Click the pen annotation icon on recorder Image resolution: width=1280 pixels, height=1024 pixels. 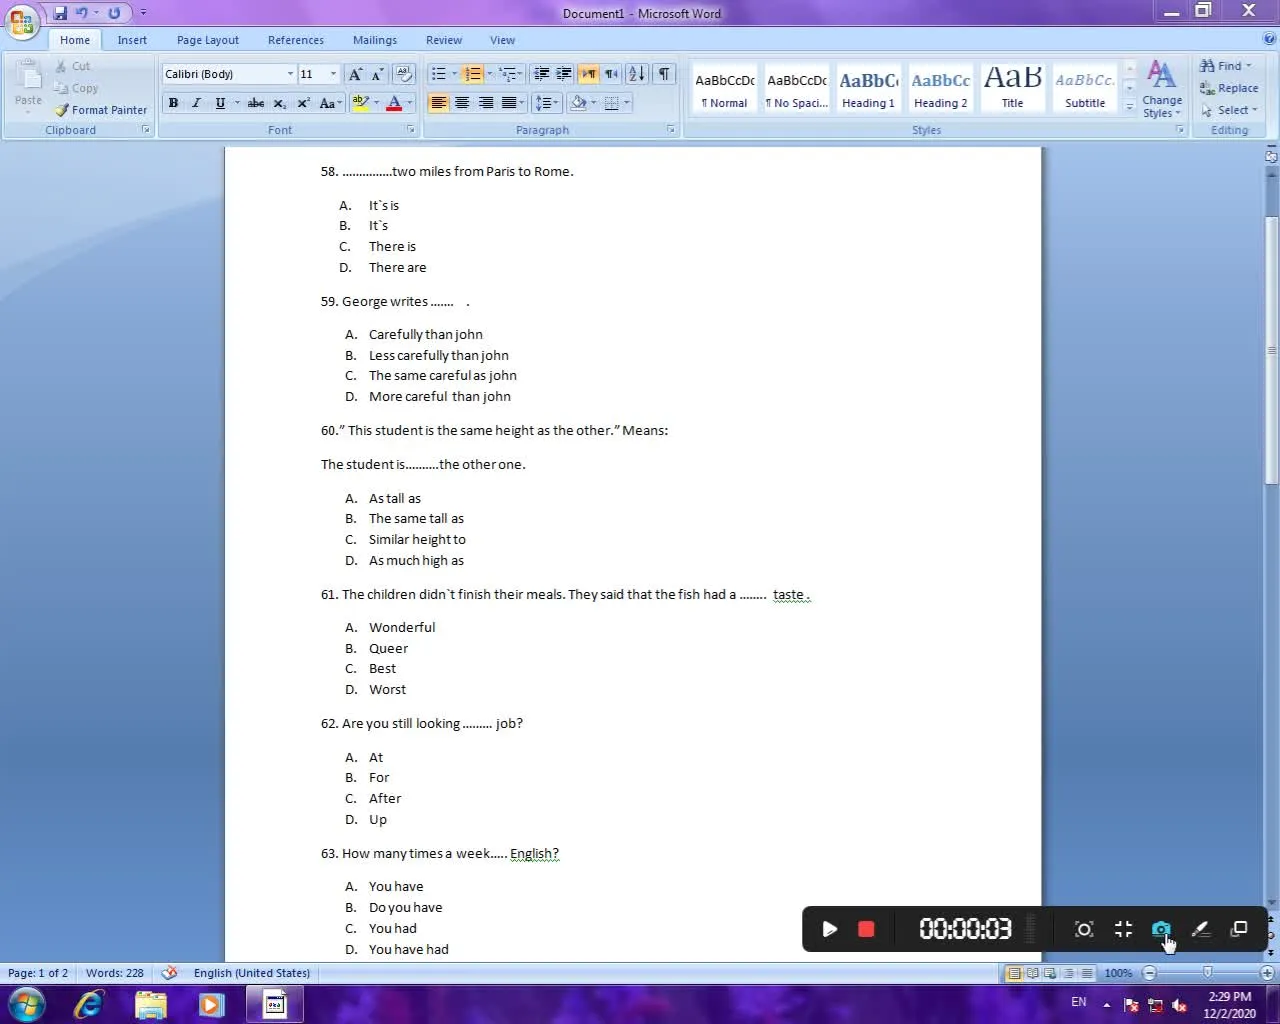click(x=1200, y=929)
